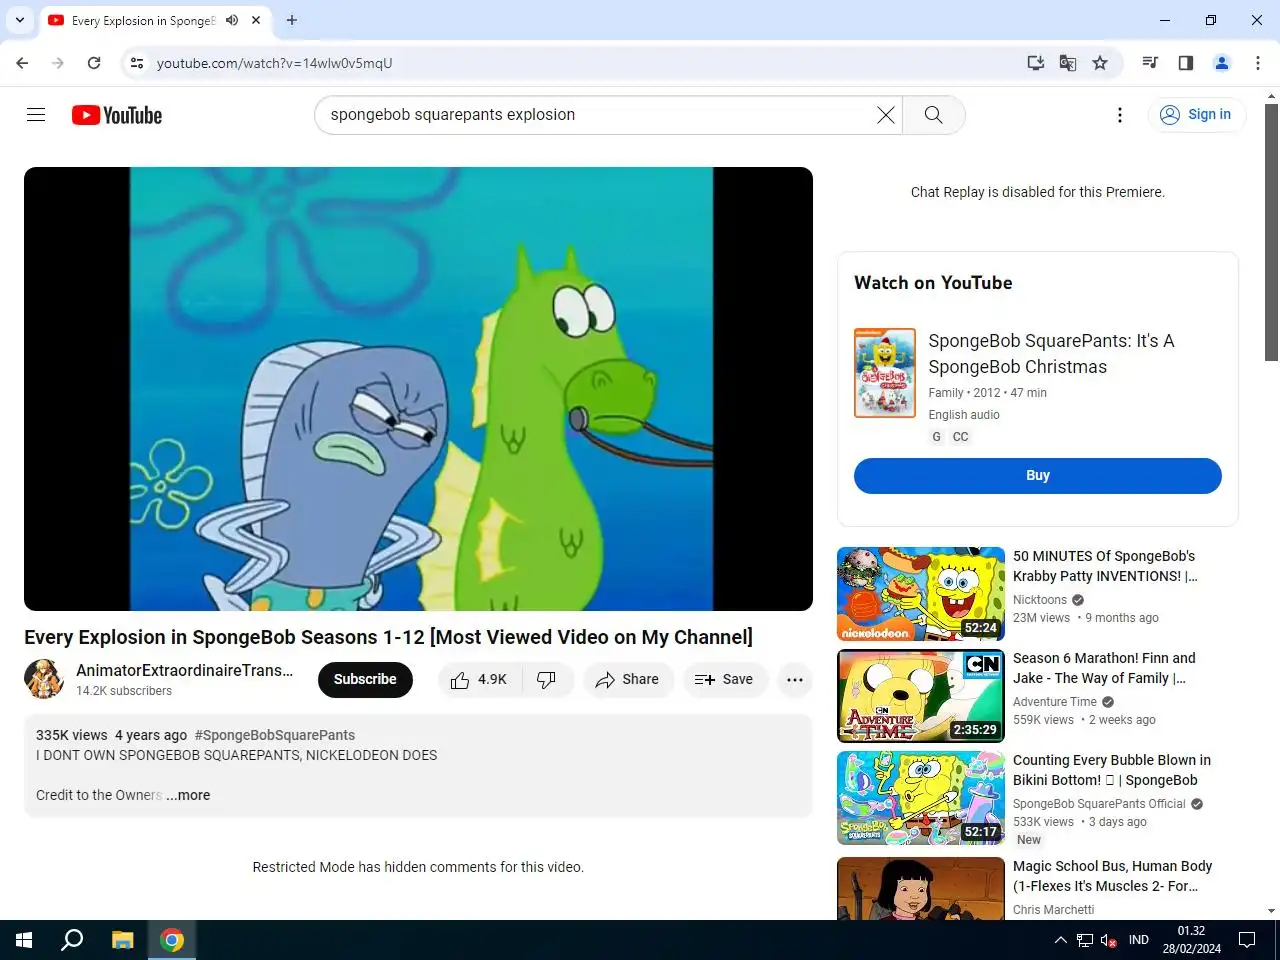Like the video with thumbs up

(x=478, y=680)
